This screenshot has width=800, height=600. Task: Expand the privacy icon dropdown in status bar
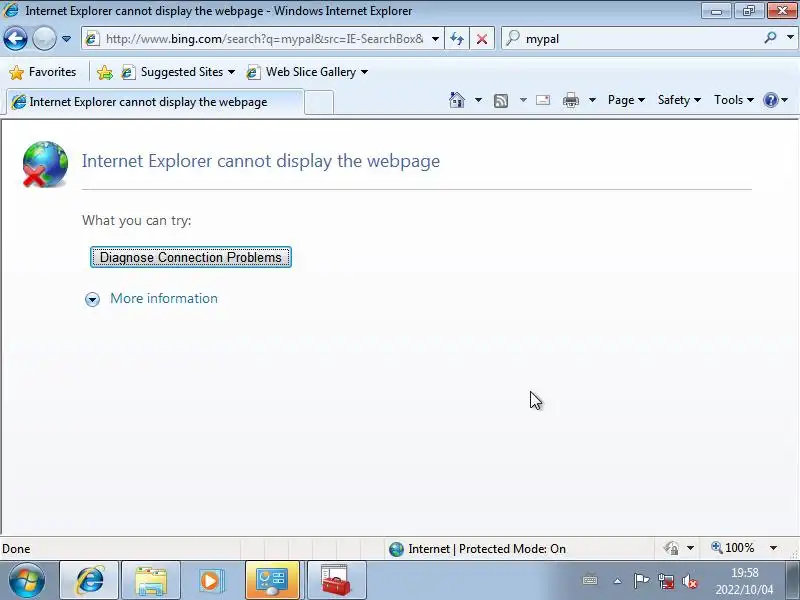(690, 548)
